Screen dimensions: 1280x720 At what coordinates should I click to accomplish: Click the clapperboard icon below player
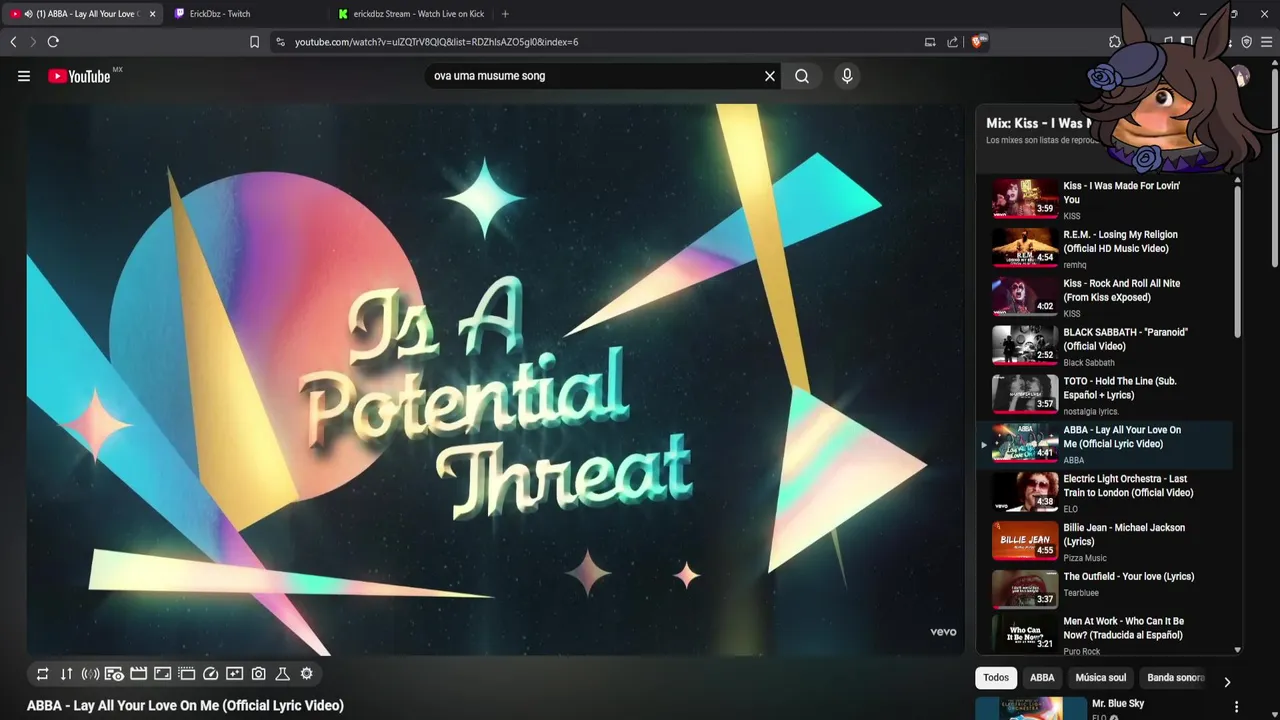(x=138, y=674)
